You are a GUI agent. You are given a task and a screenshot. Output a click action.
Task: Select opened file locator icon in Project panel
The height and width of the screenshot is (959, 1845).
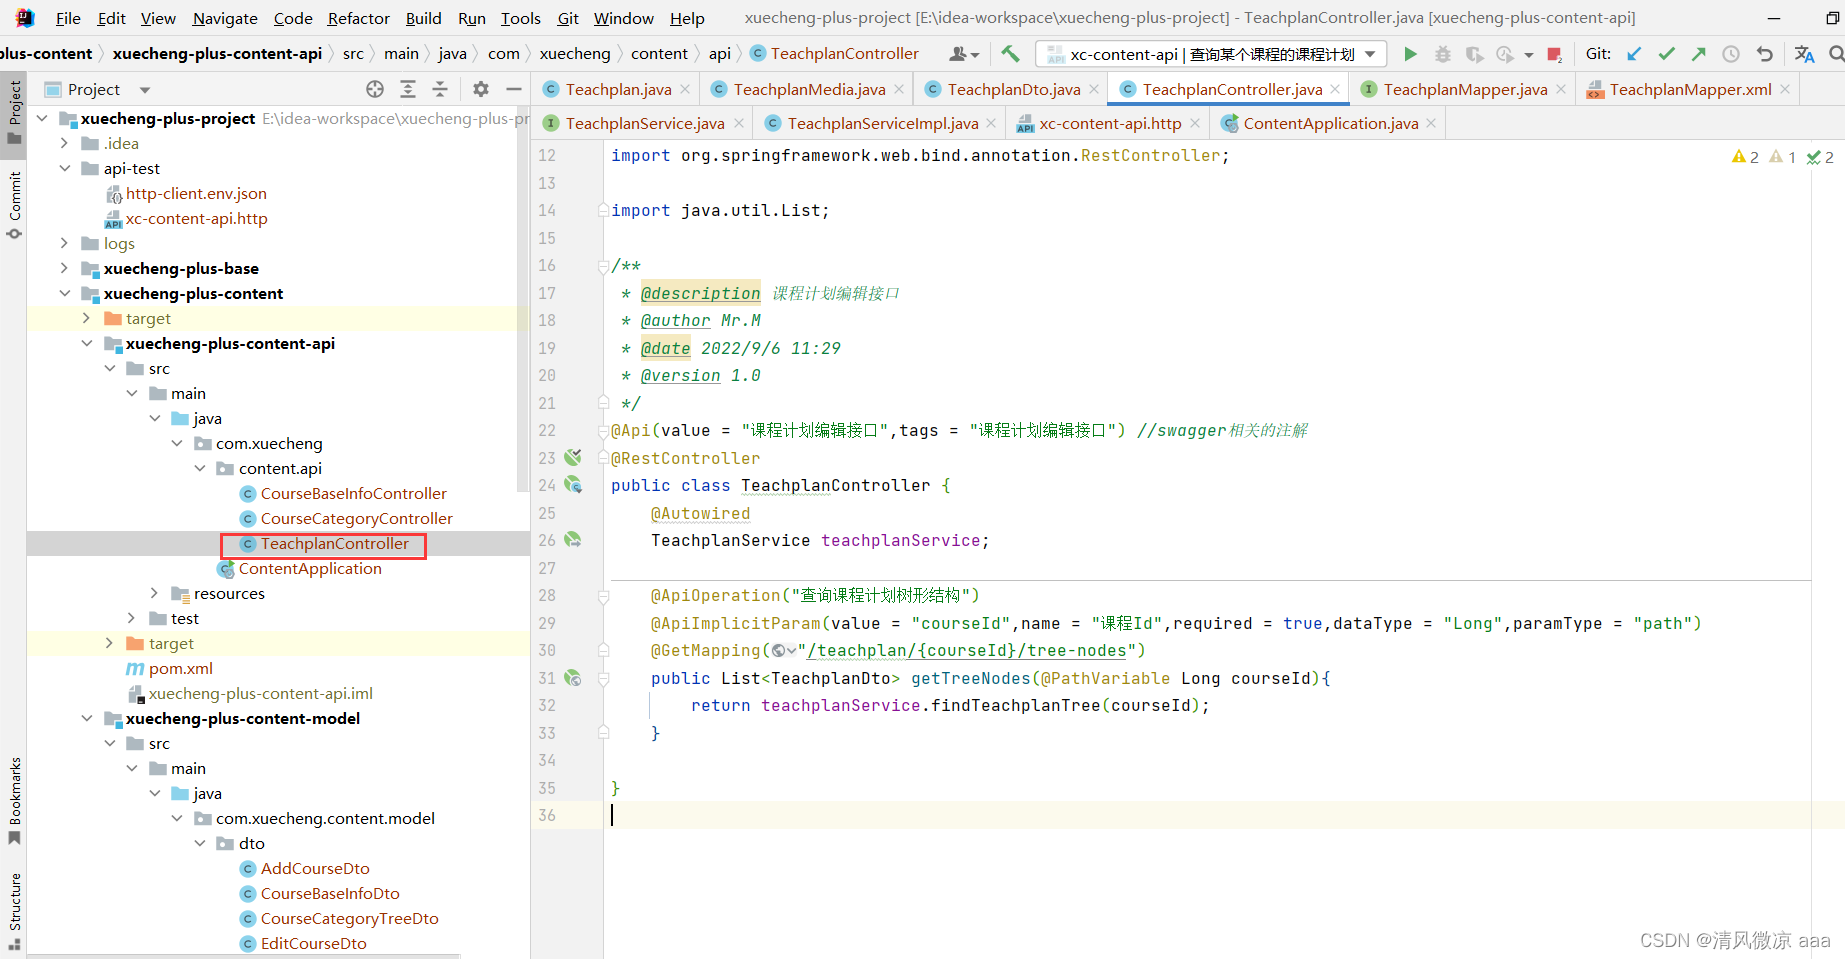[375, 89]
